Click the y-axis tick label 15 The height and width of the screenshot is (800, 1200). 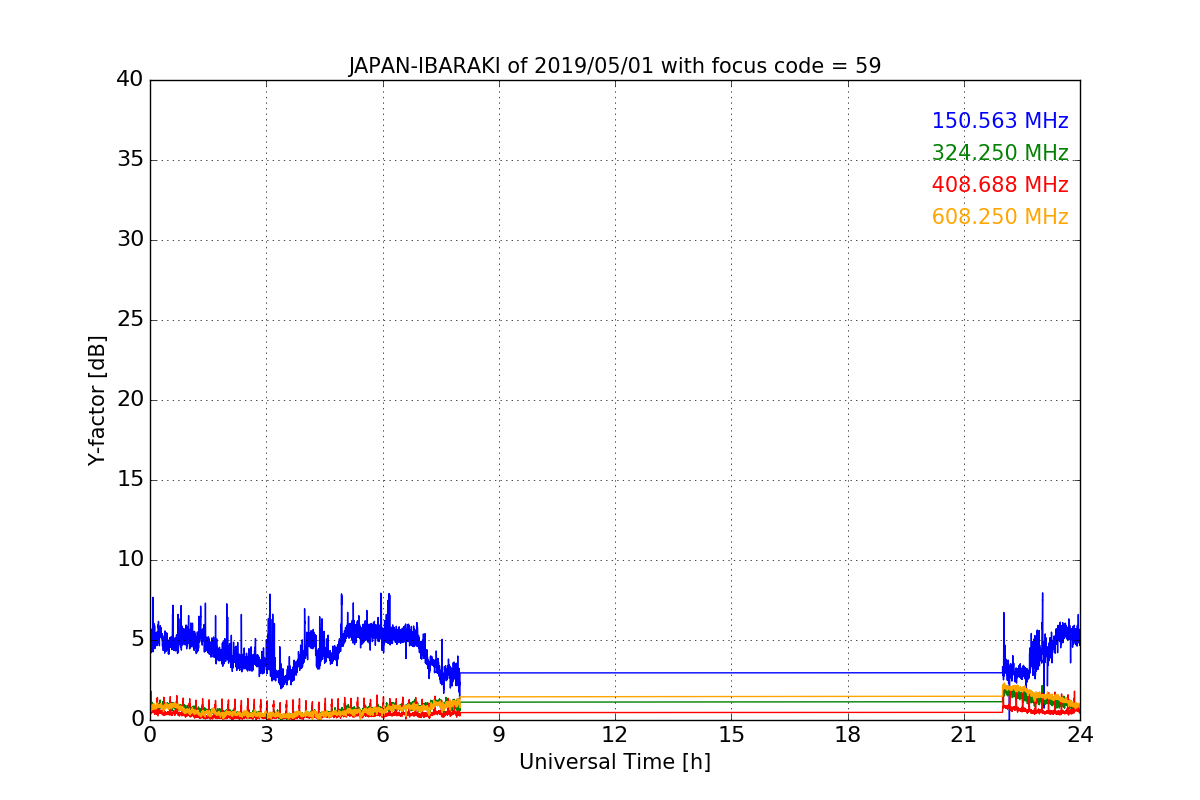130,479
